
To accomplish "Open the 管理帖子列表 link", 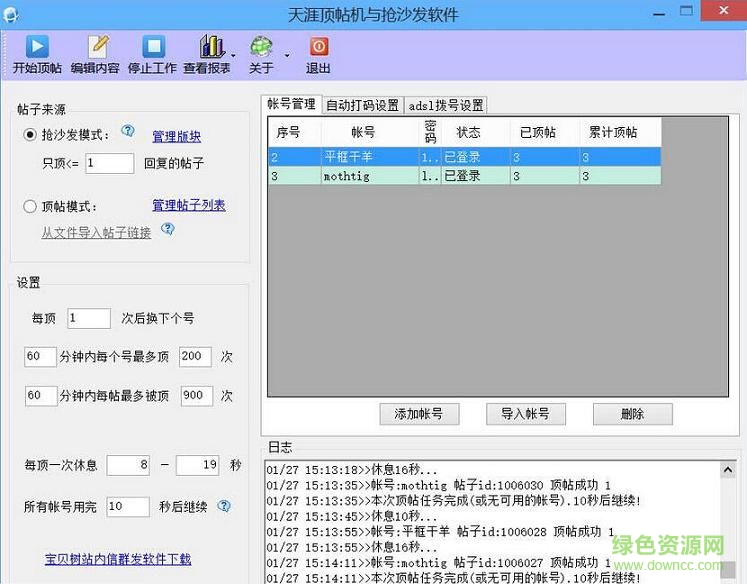I will tap(188, 205).
